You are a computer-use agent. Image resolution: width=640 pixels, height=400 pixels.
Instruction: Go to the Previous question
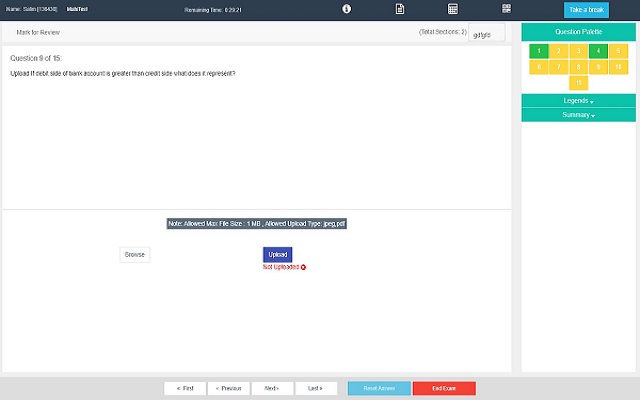point(229,388)
